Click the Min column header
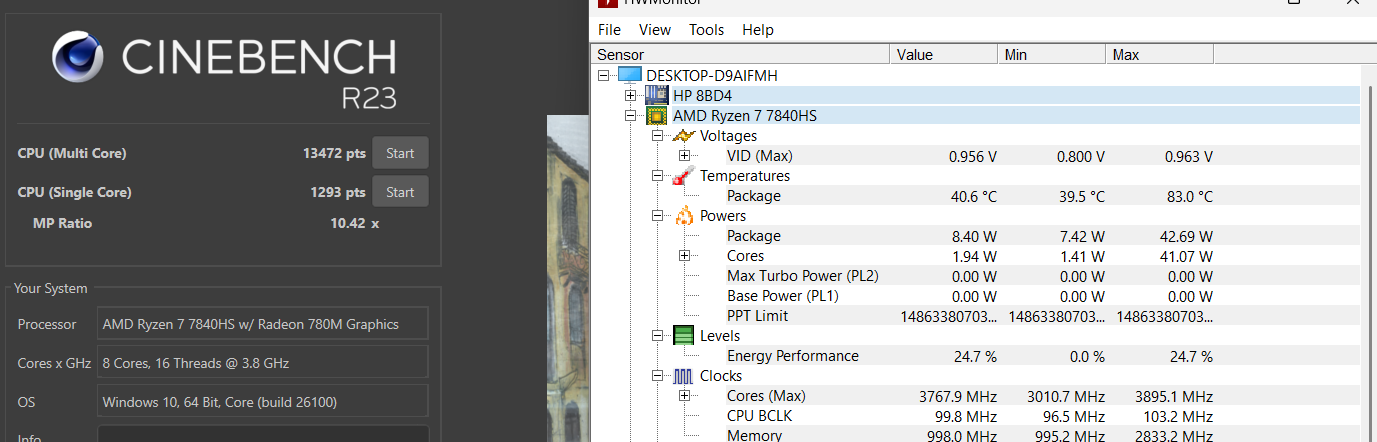This screenshot has height=442, width=1377. pos(1052,55)
